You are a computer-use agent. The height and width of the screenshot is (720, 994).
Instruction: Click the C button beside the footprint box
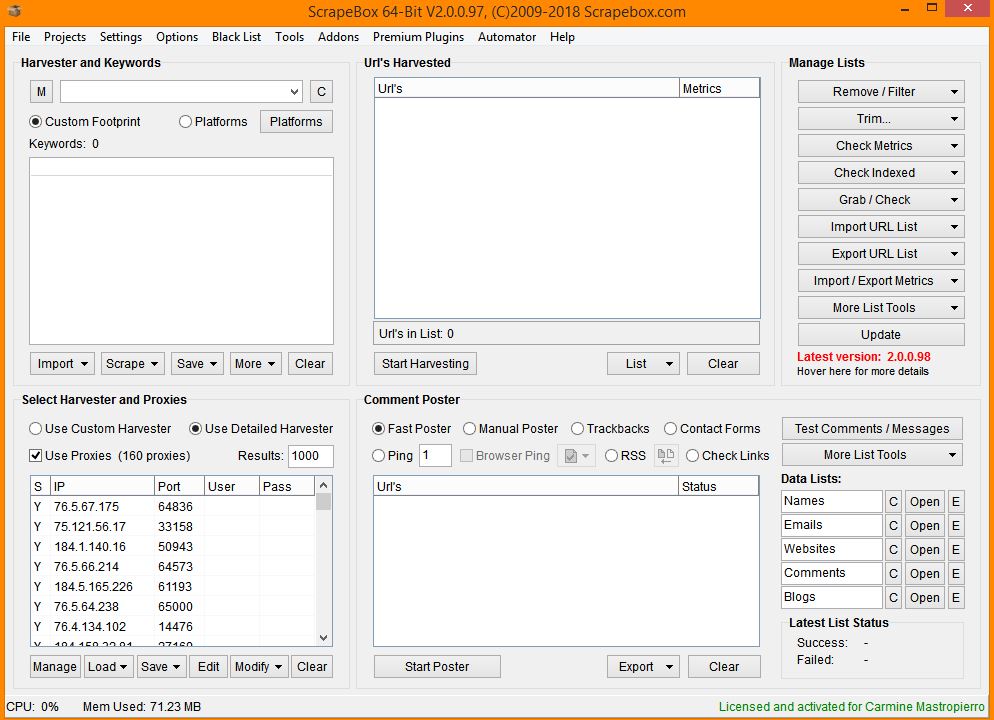click(321, 92)
